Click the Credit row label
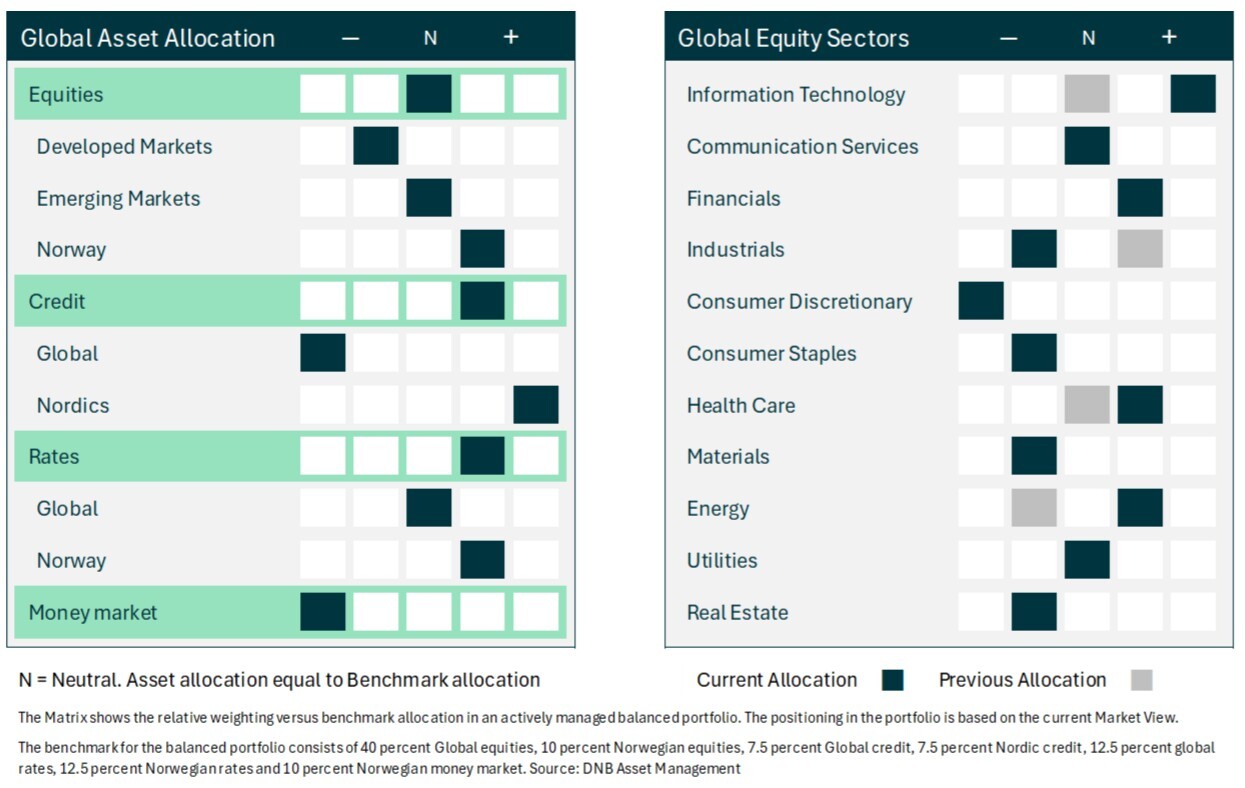Viewport: 1245px width, 788px height. point(57,301)
